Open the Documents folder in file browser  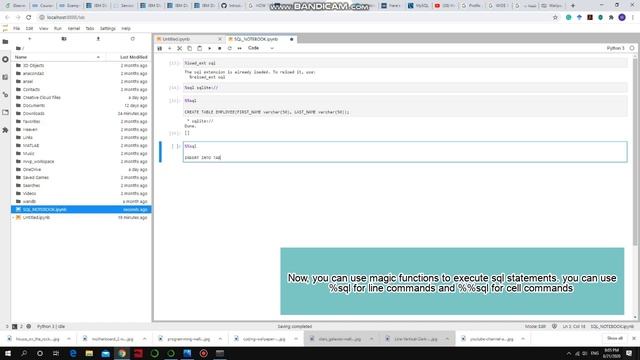pyautogui.click(x=81, y=105)
